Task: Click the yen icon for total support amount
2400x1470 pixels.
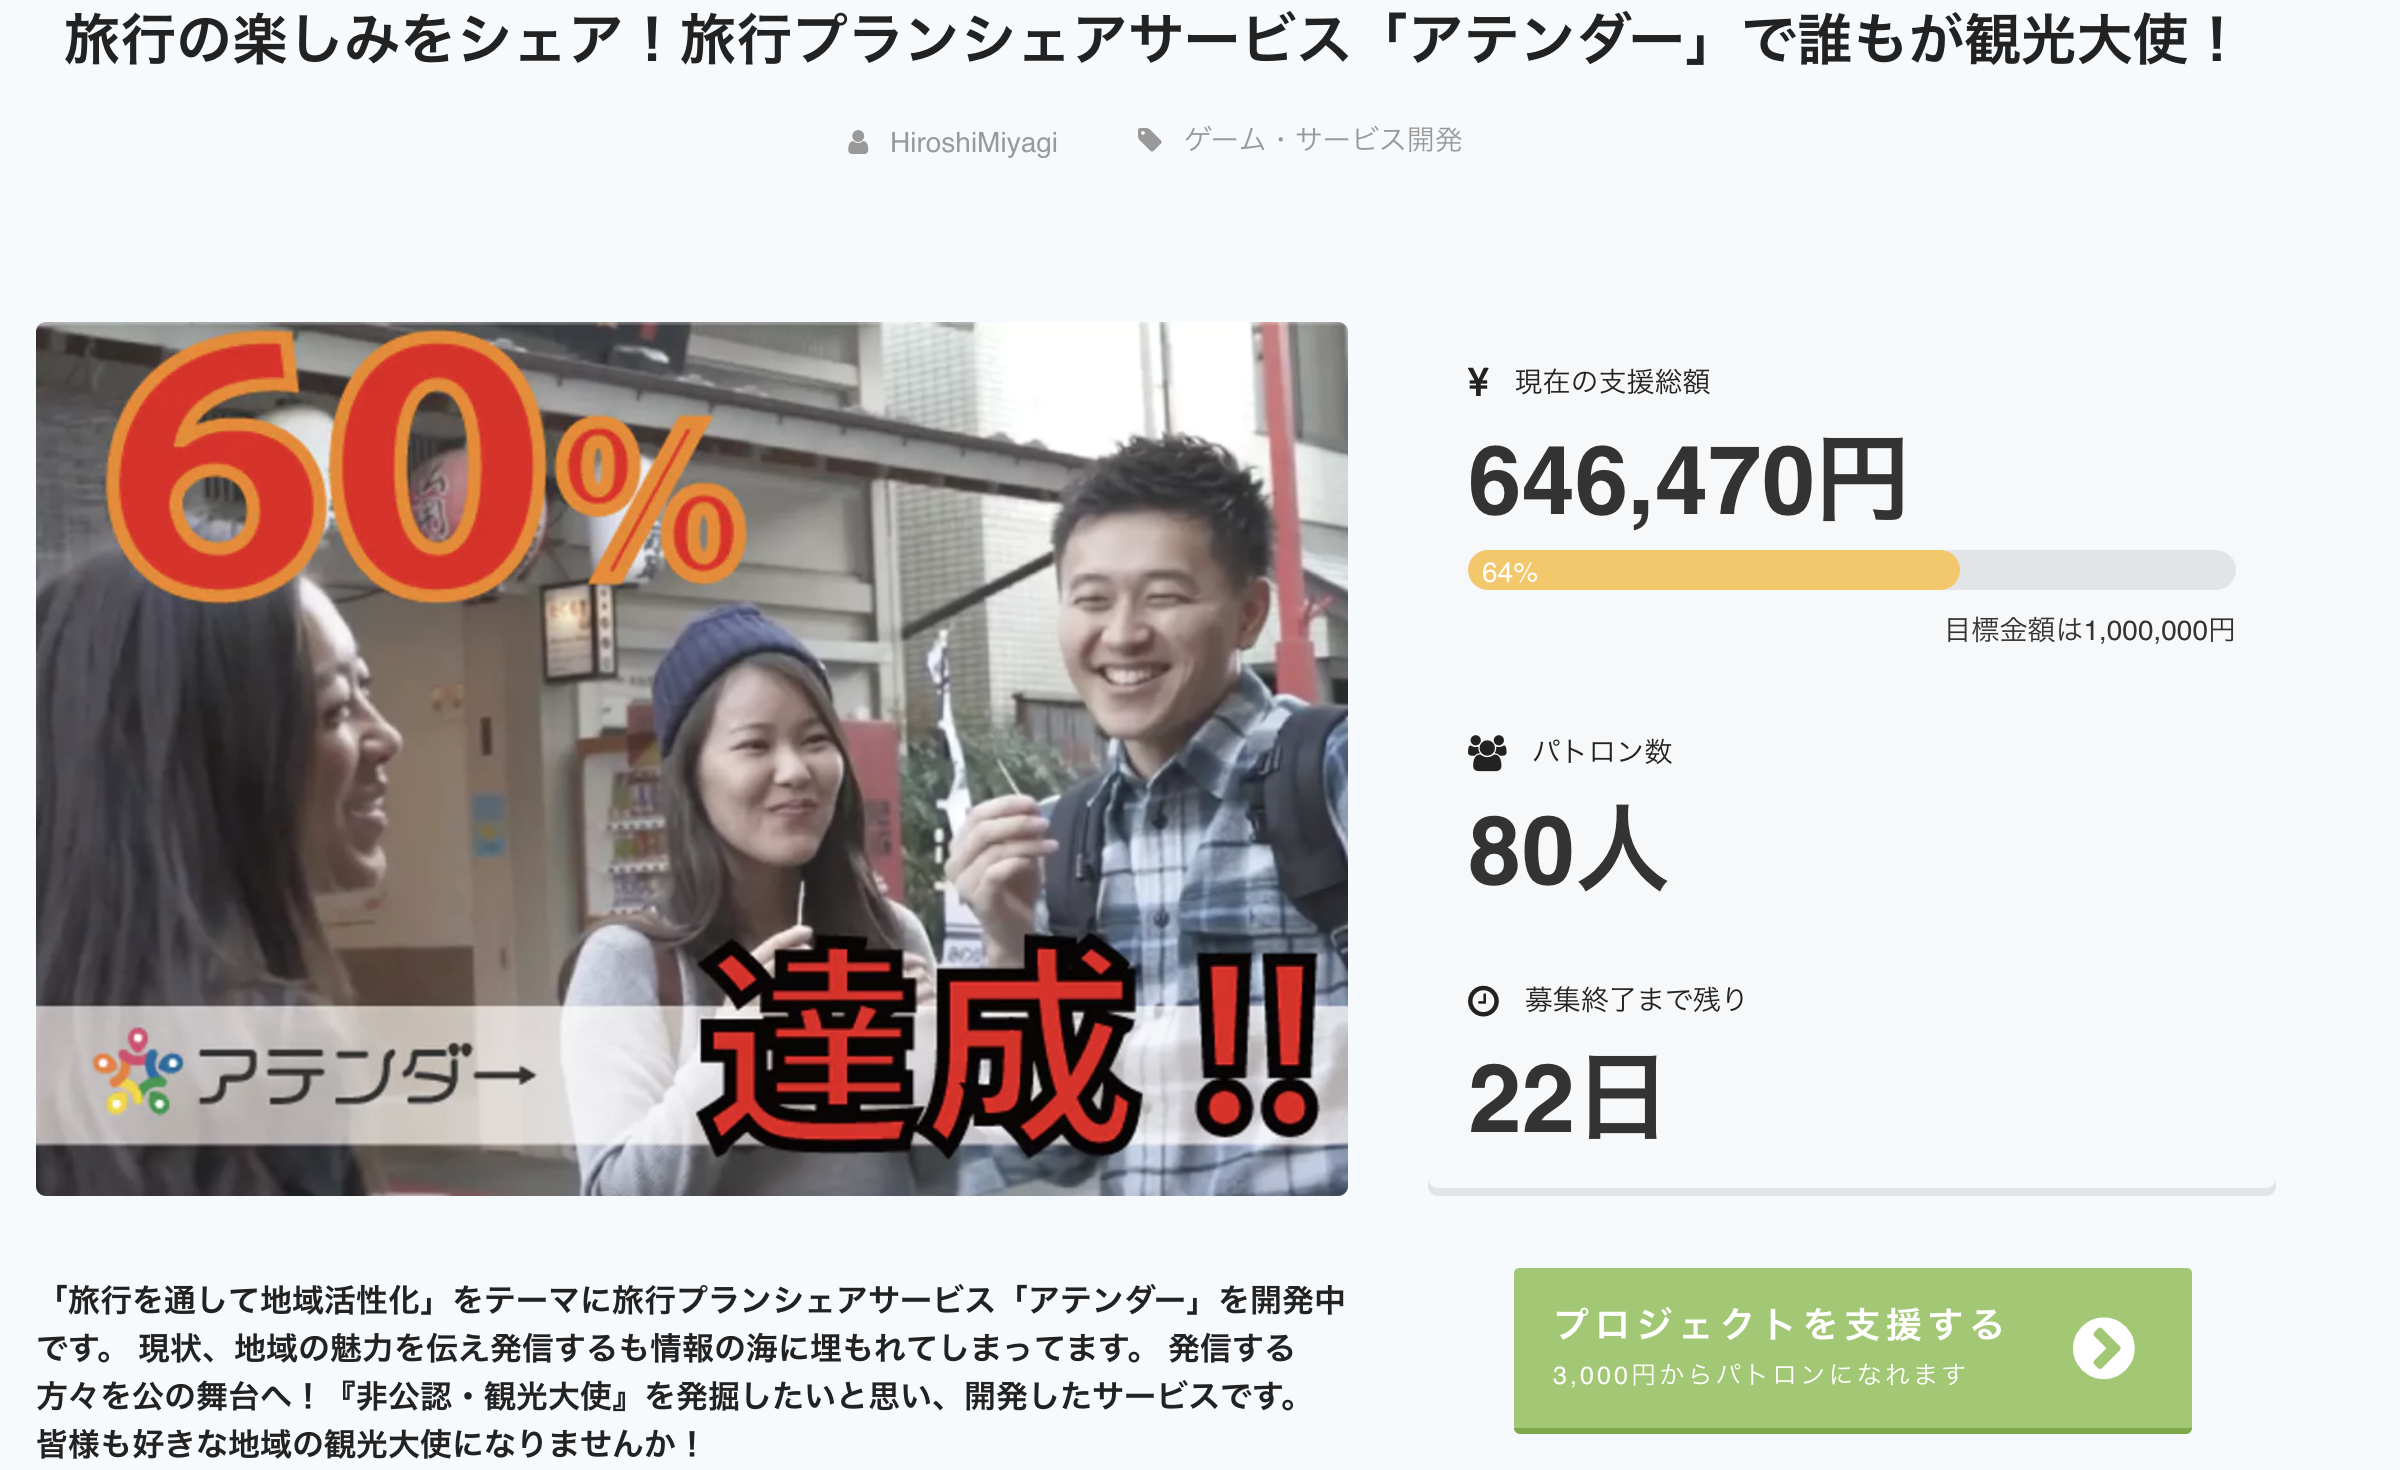Action: pyautogui.click(x=1479, y=381)
